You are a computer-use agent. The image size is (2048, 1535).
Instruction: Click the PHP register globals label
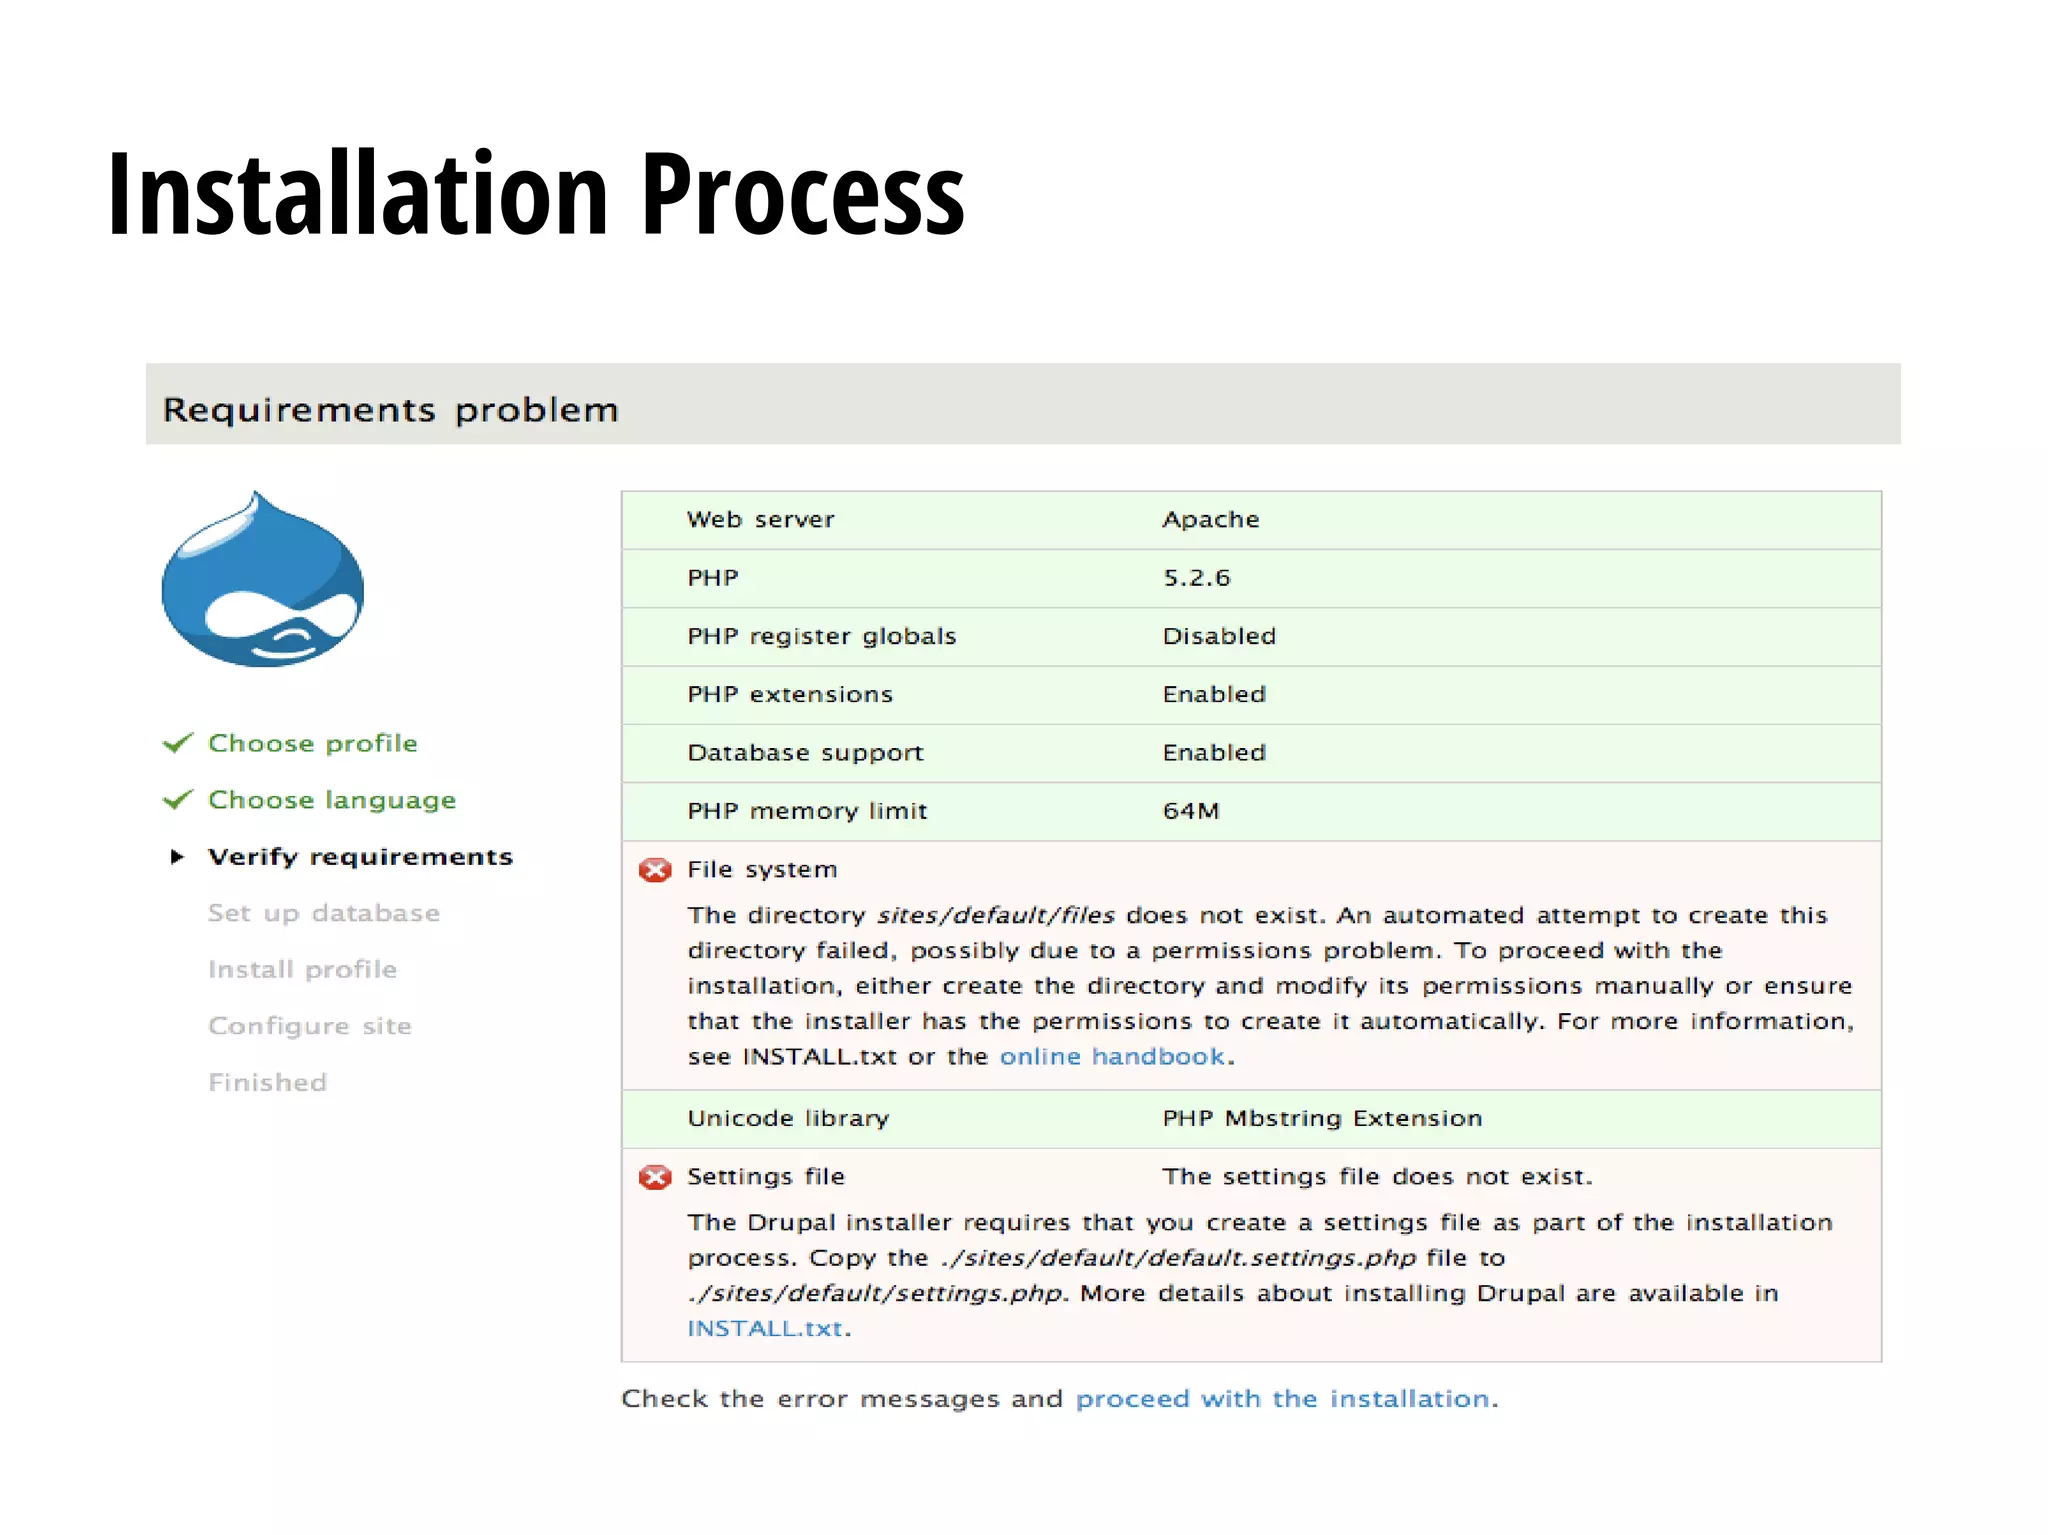coord(821,637)
